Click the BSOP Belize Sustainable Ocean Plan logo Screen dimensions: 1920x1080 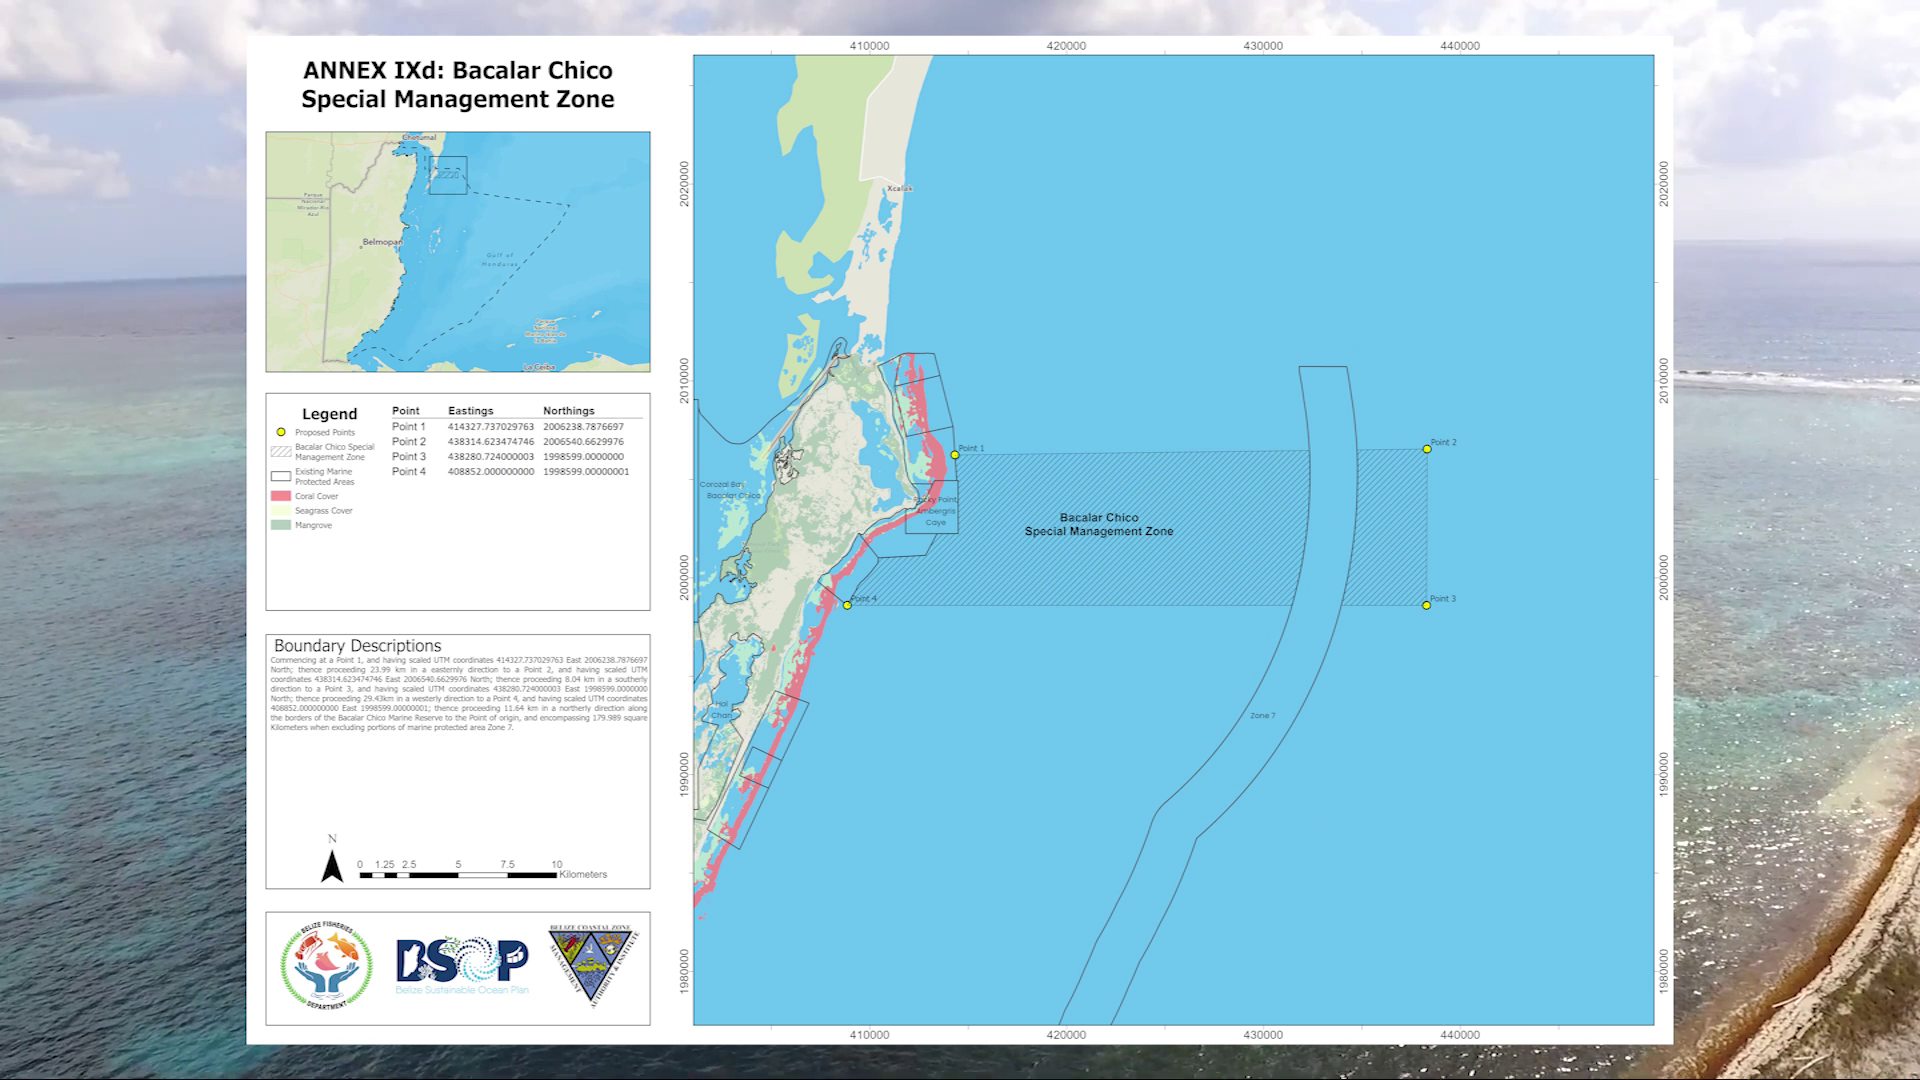coord(462,966)
